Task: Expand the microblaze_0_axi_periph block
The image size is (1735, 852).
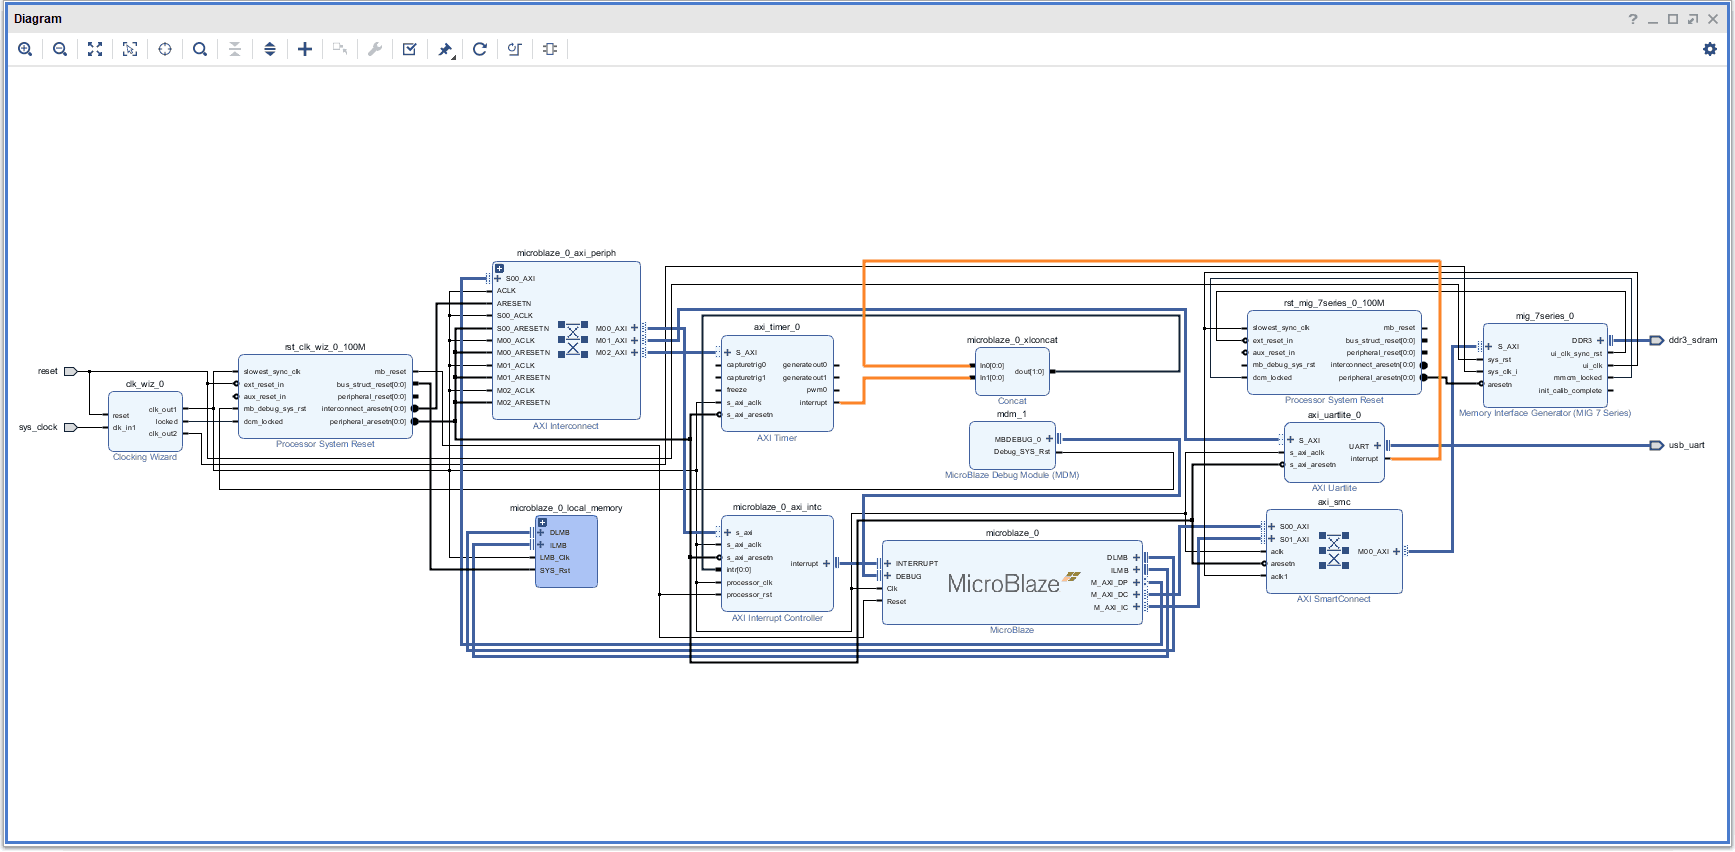Action: (499, 268)
